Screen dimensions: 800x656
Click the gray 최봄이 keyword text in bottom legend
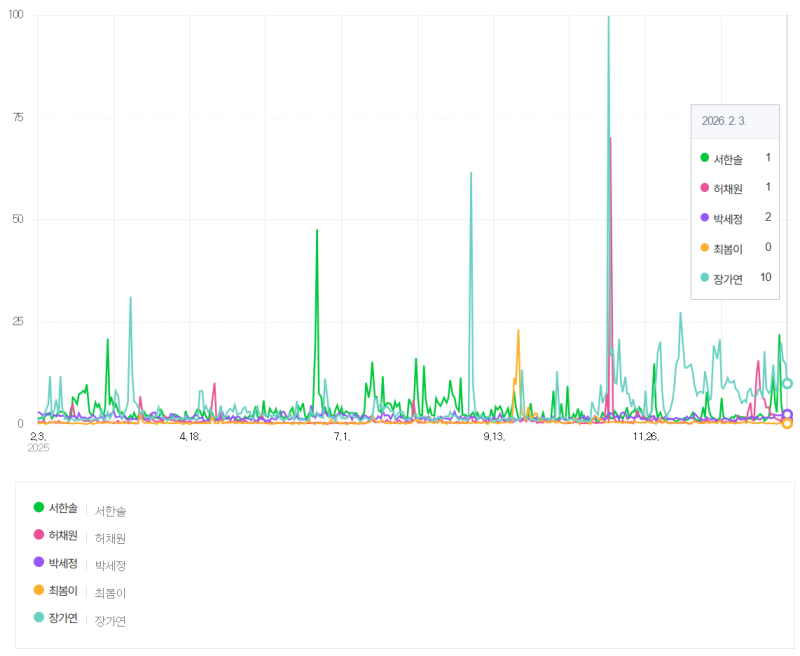[x=110, y=593]
